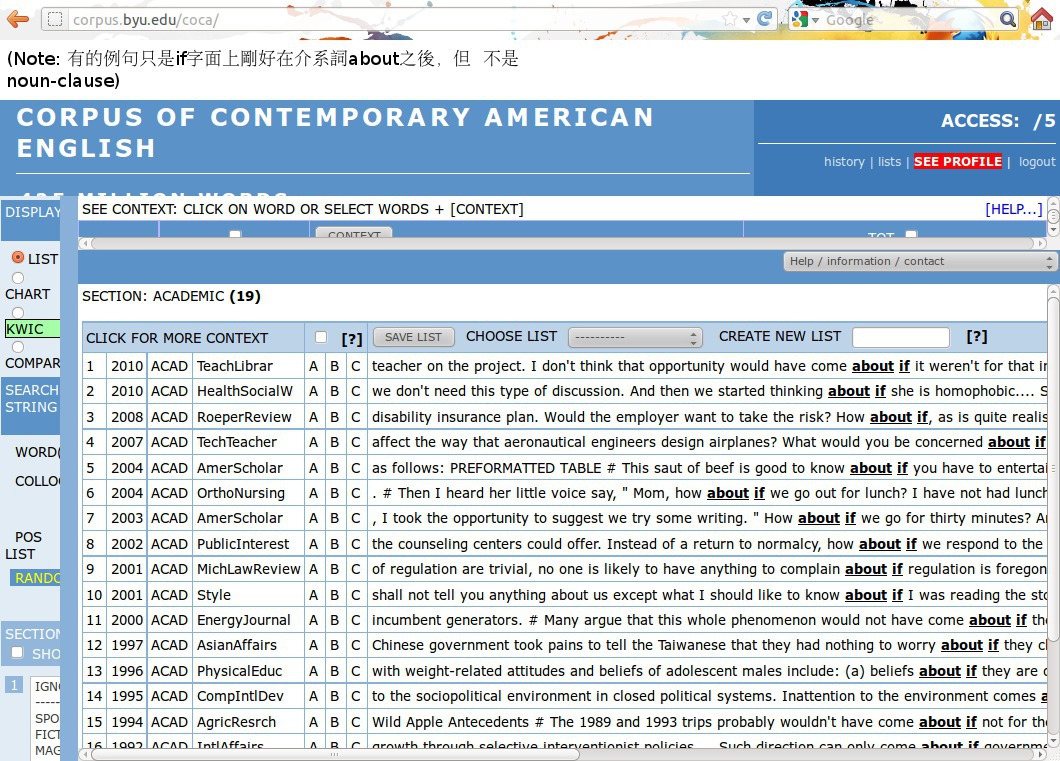Screen dimensions: 1060x761
Task: Open address bar history dropdown arrow
Action: tap(746, 20)
